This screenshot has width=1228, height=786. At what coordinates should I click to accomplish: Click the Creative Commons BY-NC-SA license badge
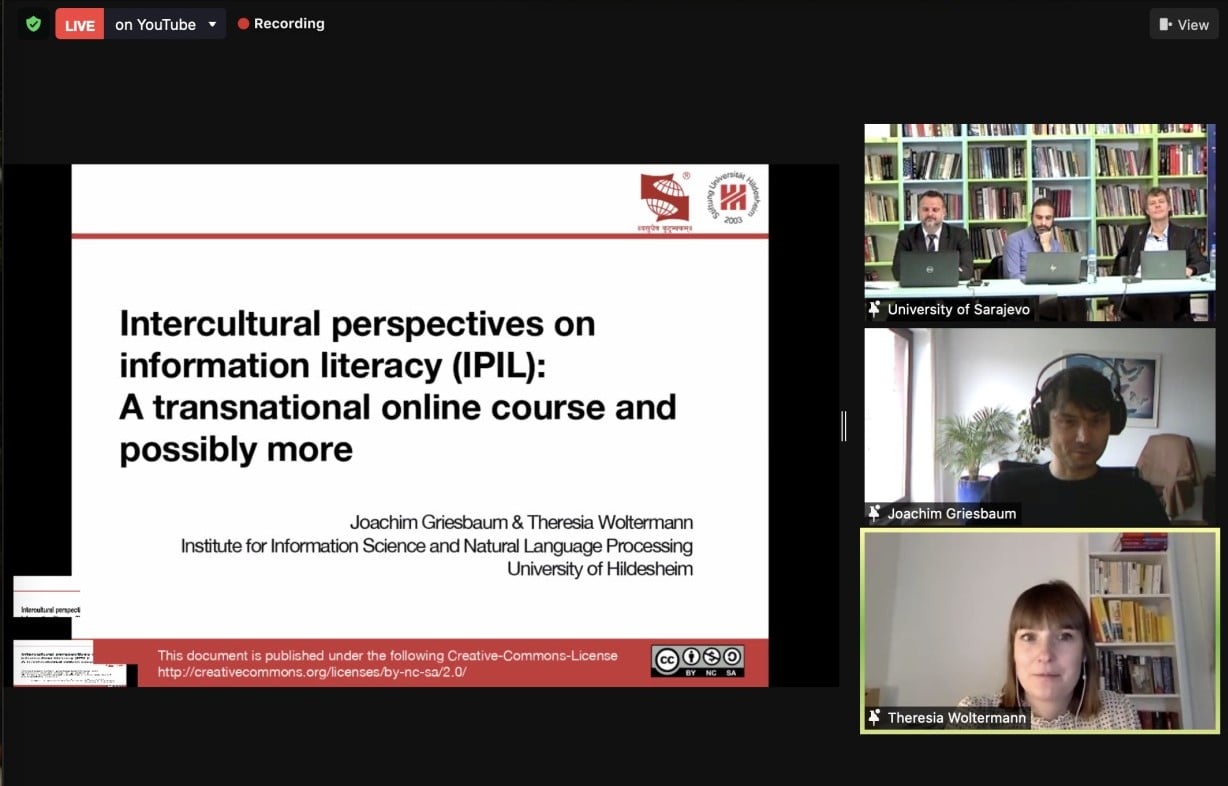click(x=698, y=661)
